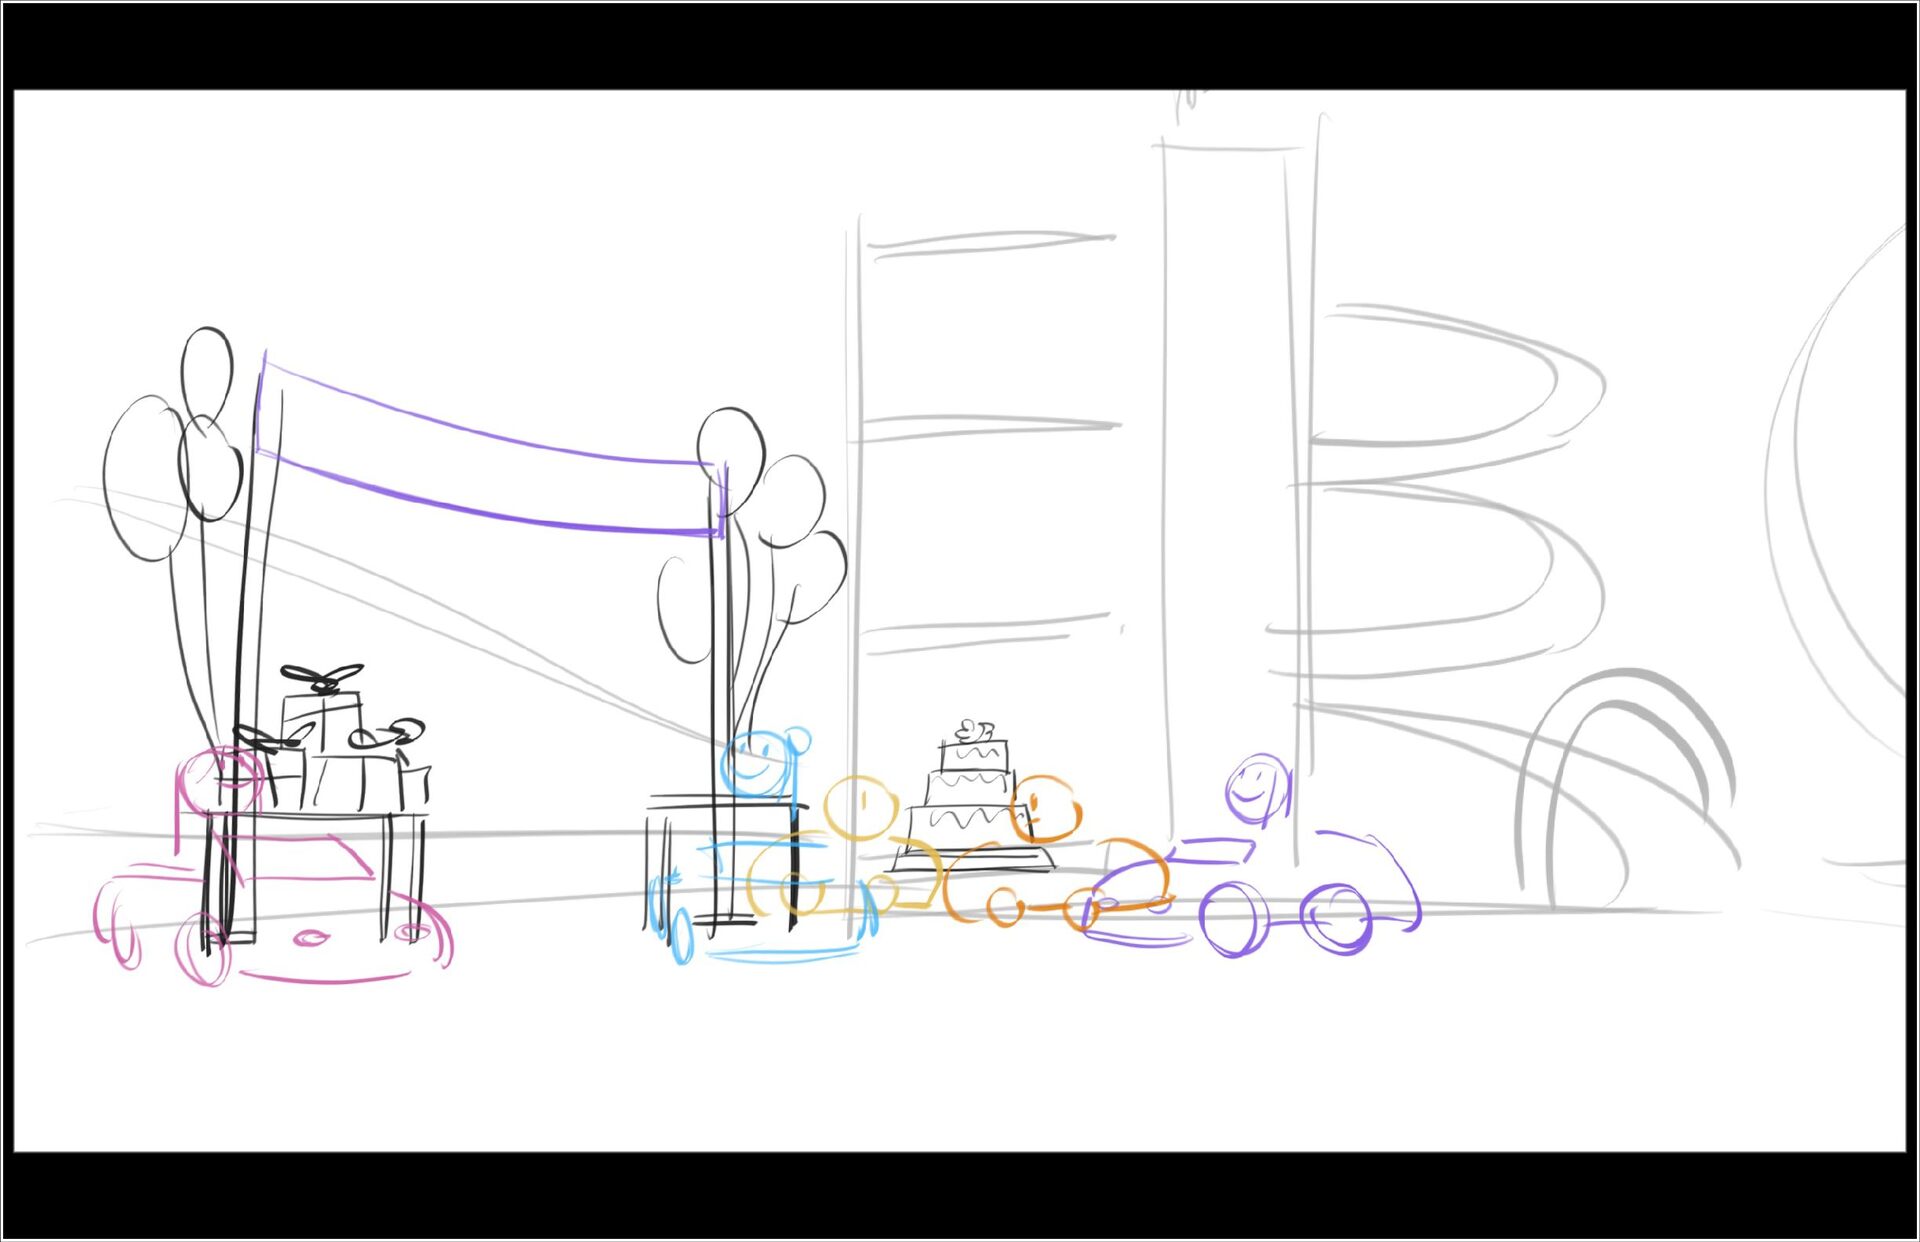
Task: Click the gray arched doorway sketch
Action: 1625,790
